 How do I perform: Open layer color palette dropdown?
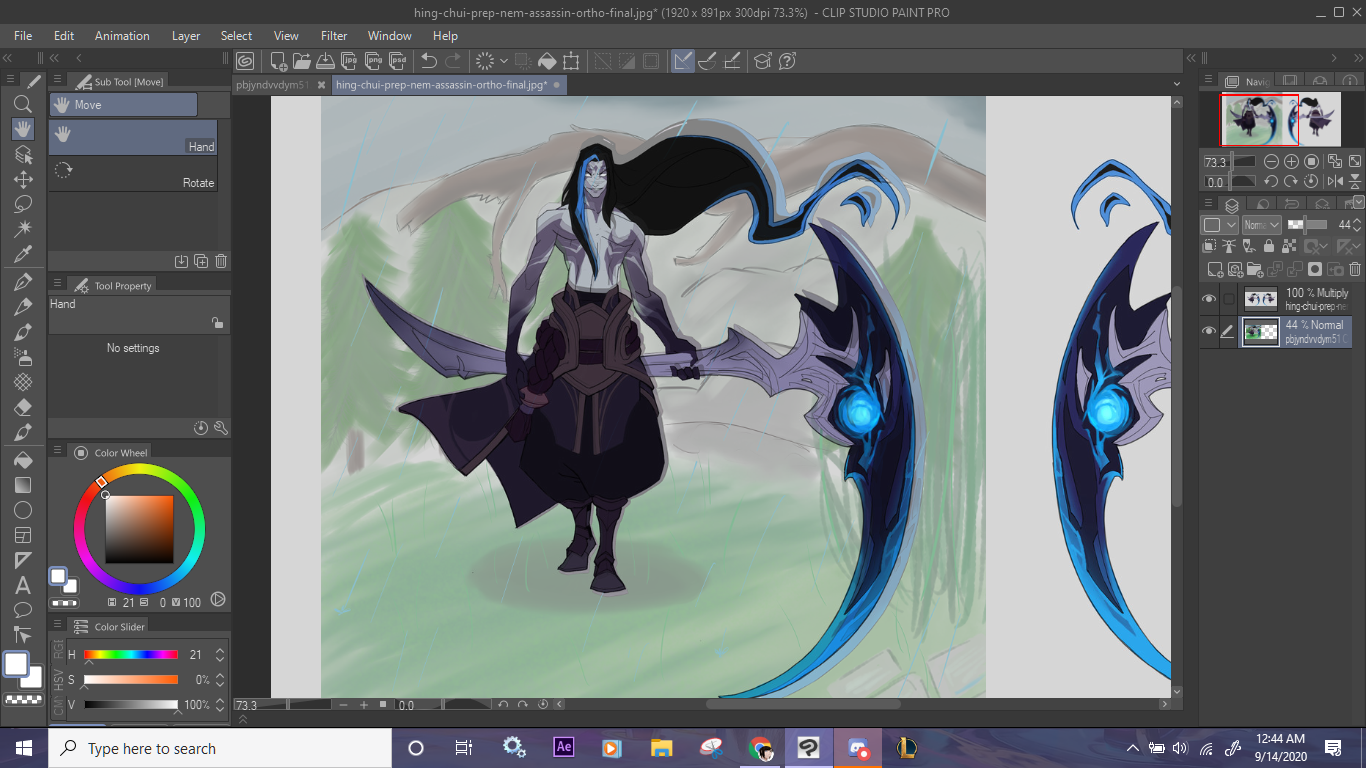(1219, 225)
